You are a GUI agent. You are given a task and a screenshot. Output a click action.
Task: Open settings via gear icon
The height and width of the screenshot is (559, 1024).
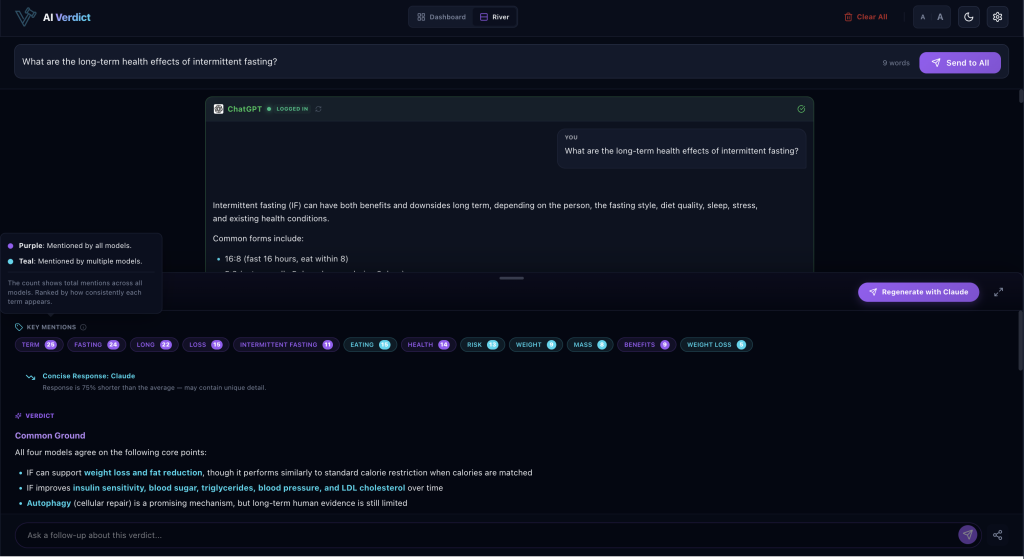point(997,17)
